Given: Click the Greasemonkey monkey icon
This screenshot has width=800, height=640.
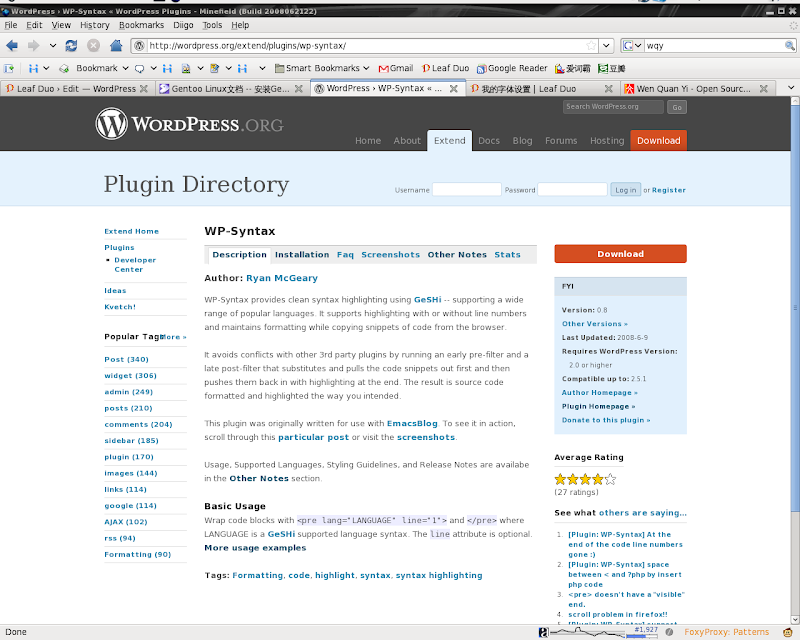Looking at the screenshot, I should point(787,632).
